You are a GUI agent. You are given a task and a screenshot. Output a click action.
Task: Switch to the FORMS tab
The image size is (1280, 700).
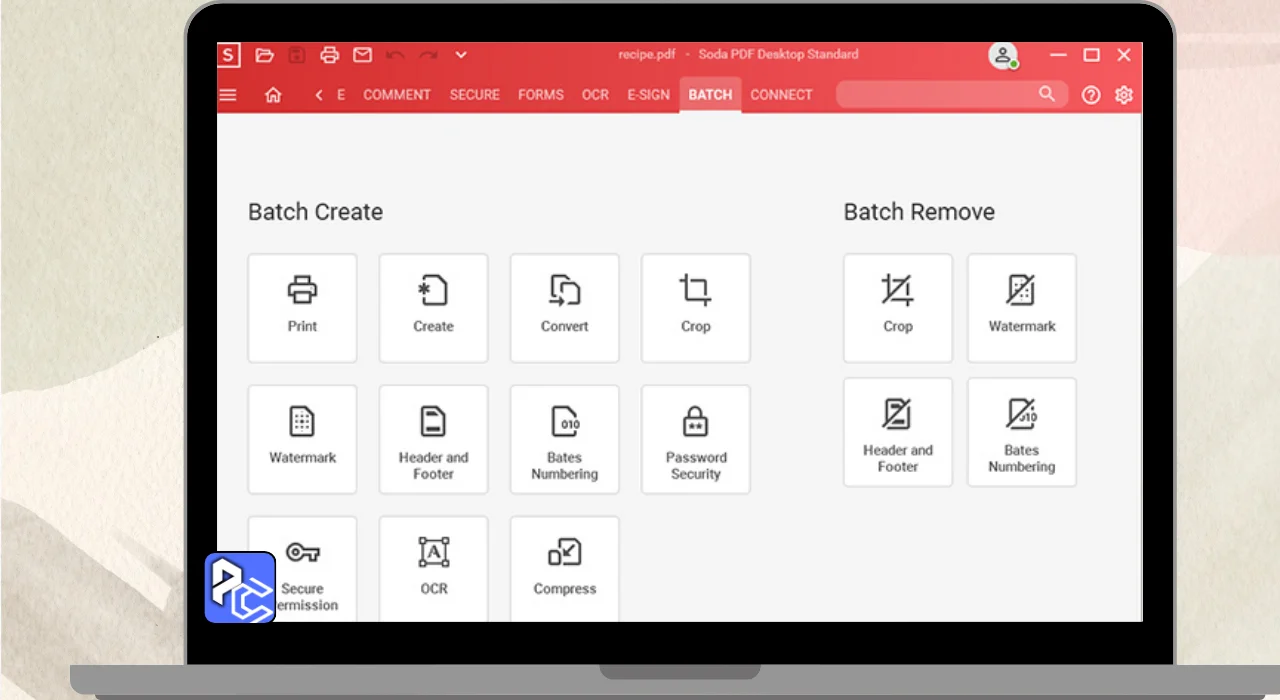pos(541,95)
